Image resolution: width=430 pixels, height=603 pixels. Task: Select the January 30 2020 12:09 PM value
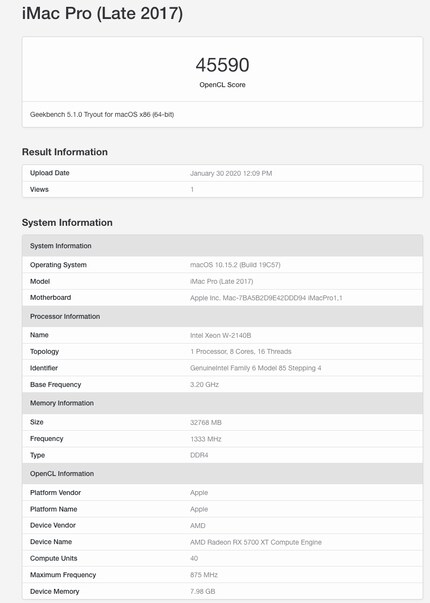click(x=231, y=173)
